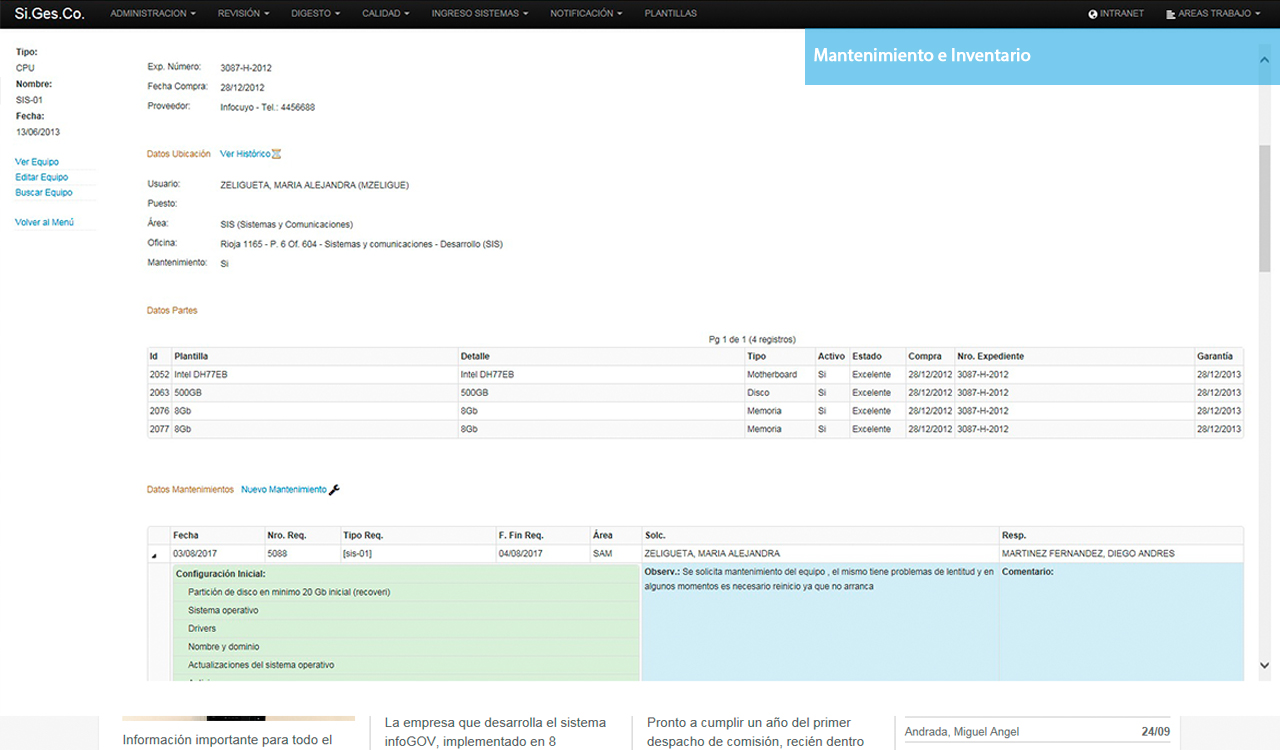1280x750 pixels.
Task: Click the wrench icon beside Nuevo Mantenimiento
Action: click(334, 490)
